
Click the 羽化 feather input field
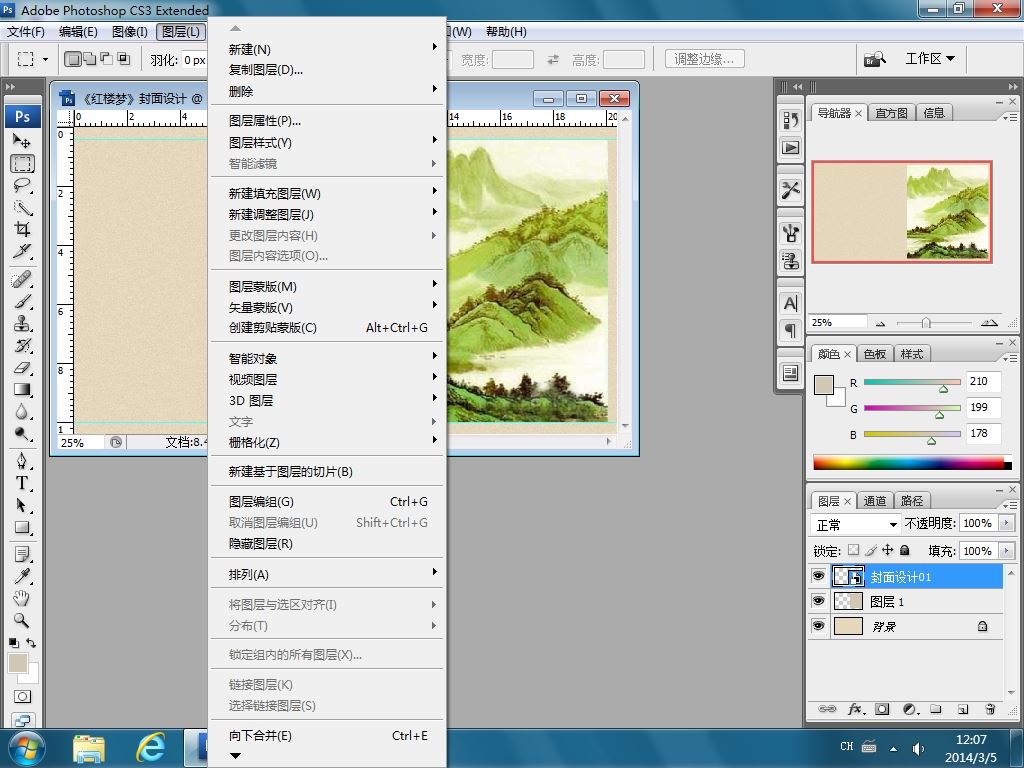(195, 59)
